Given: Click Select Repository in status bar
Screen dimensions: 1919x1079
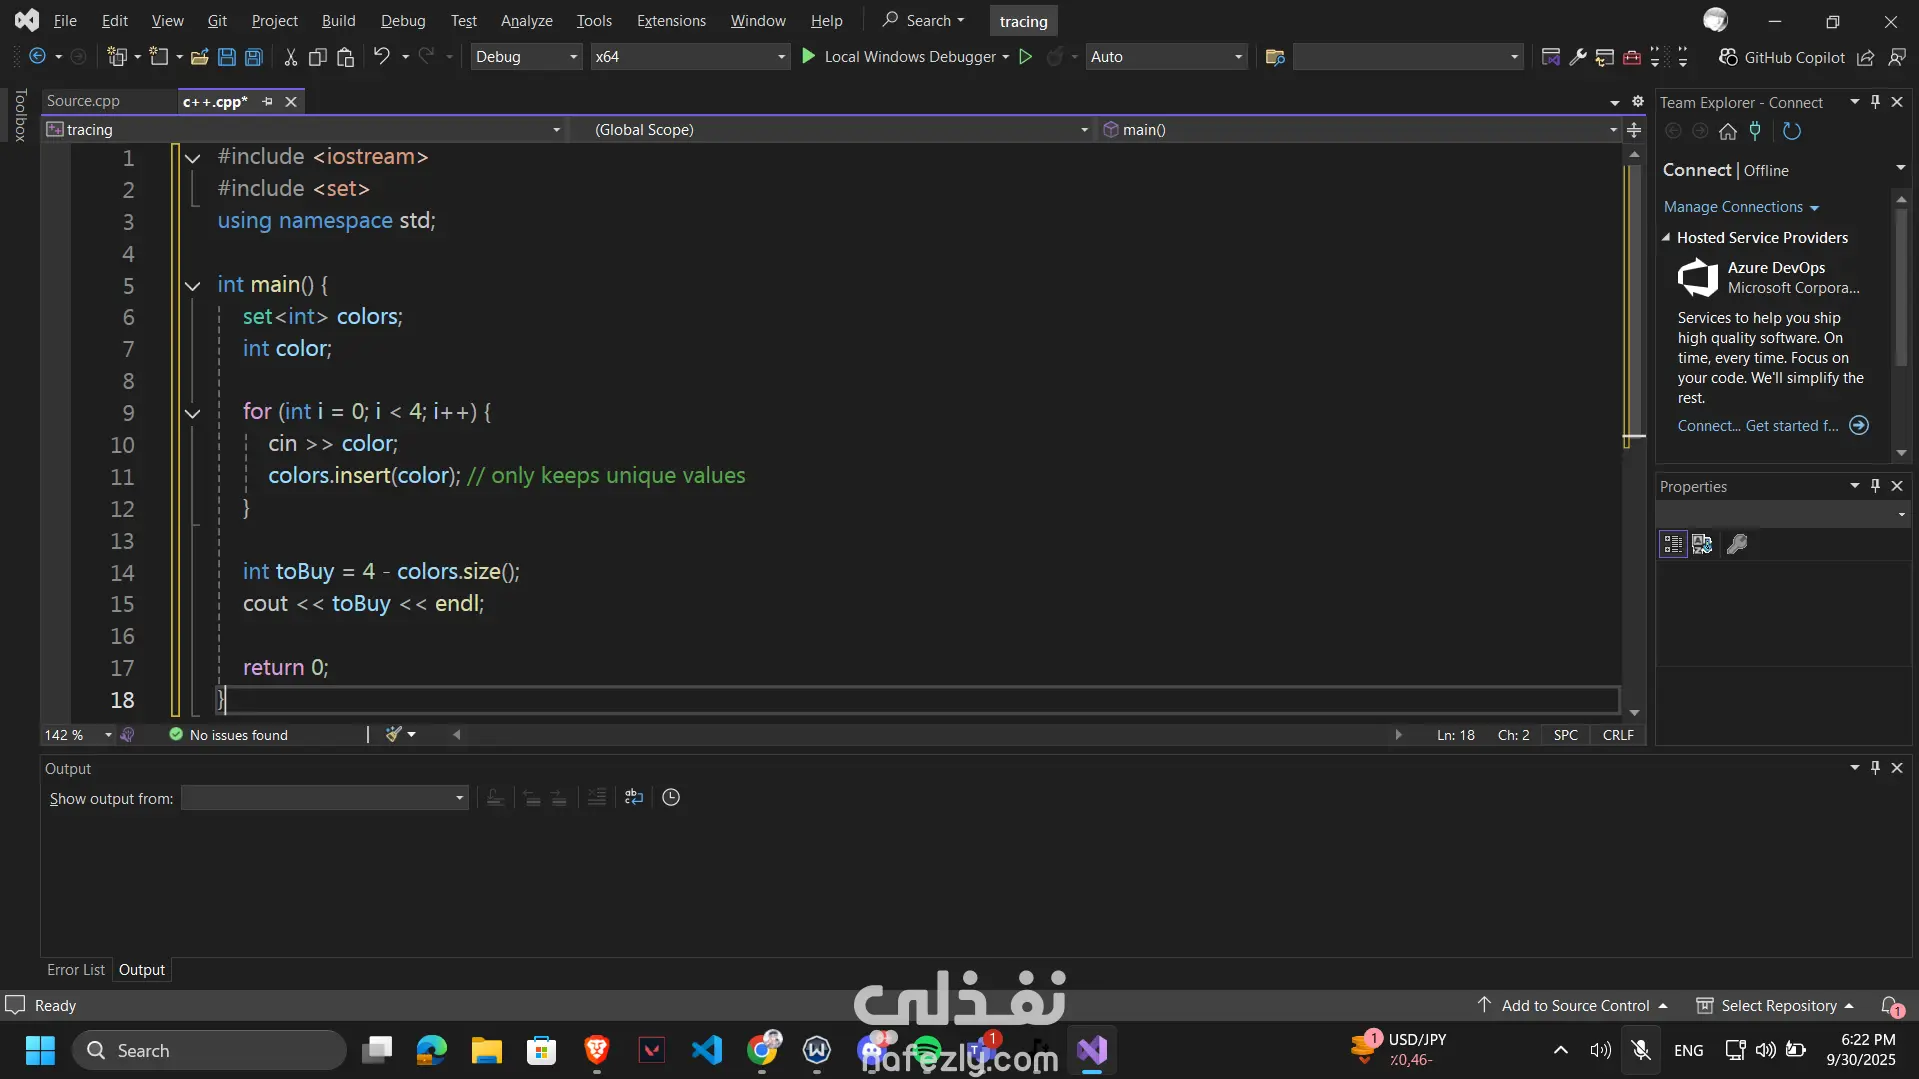Looking at the screenshot, I should [1775, 1006].
